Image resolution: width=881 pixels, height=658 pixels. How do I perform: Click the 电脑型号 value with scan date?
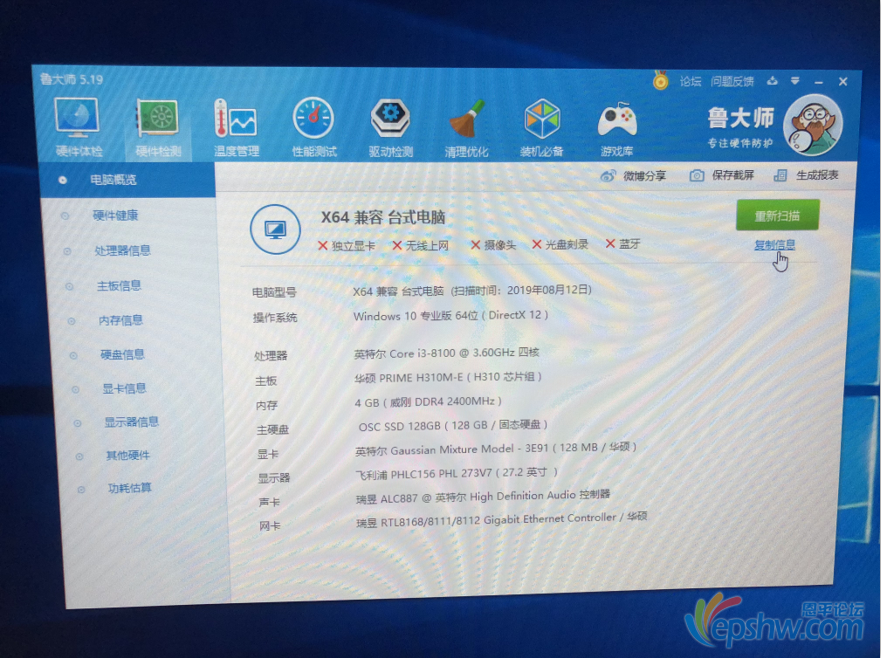point(472,291)
